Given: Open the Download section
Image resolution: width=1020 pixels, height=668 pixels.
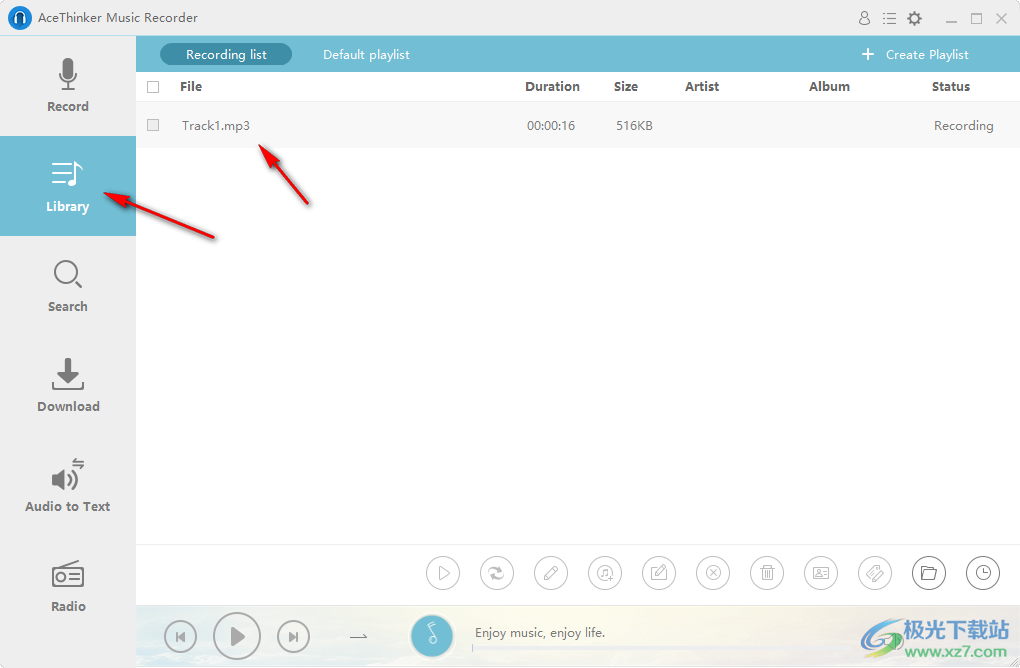Looking at the screenshot, I should click(x=67, y=386).
